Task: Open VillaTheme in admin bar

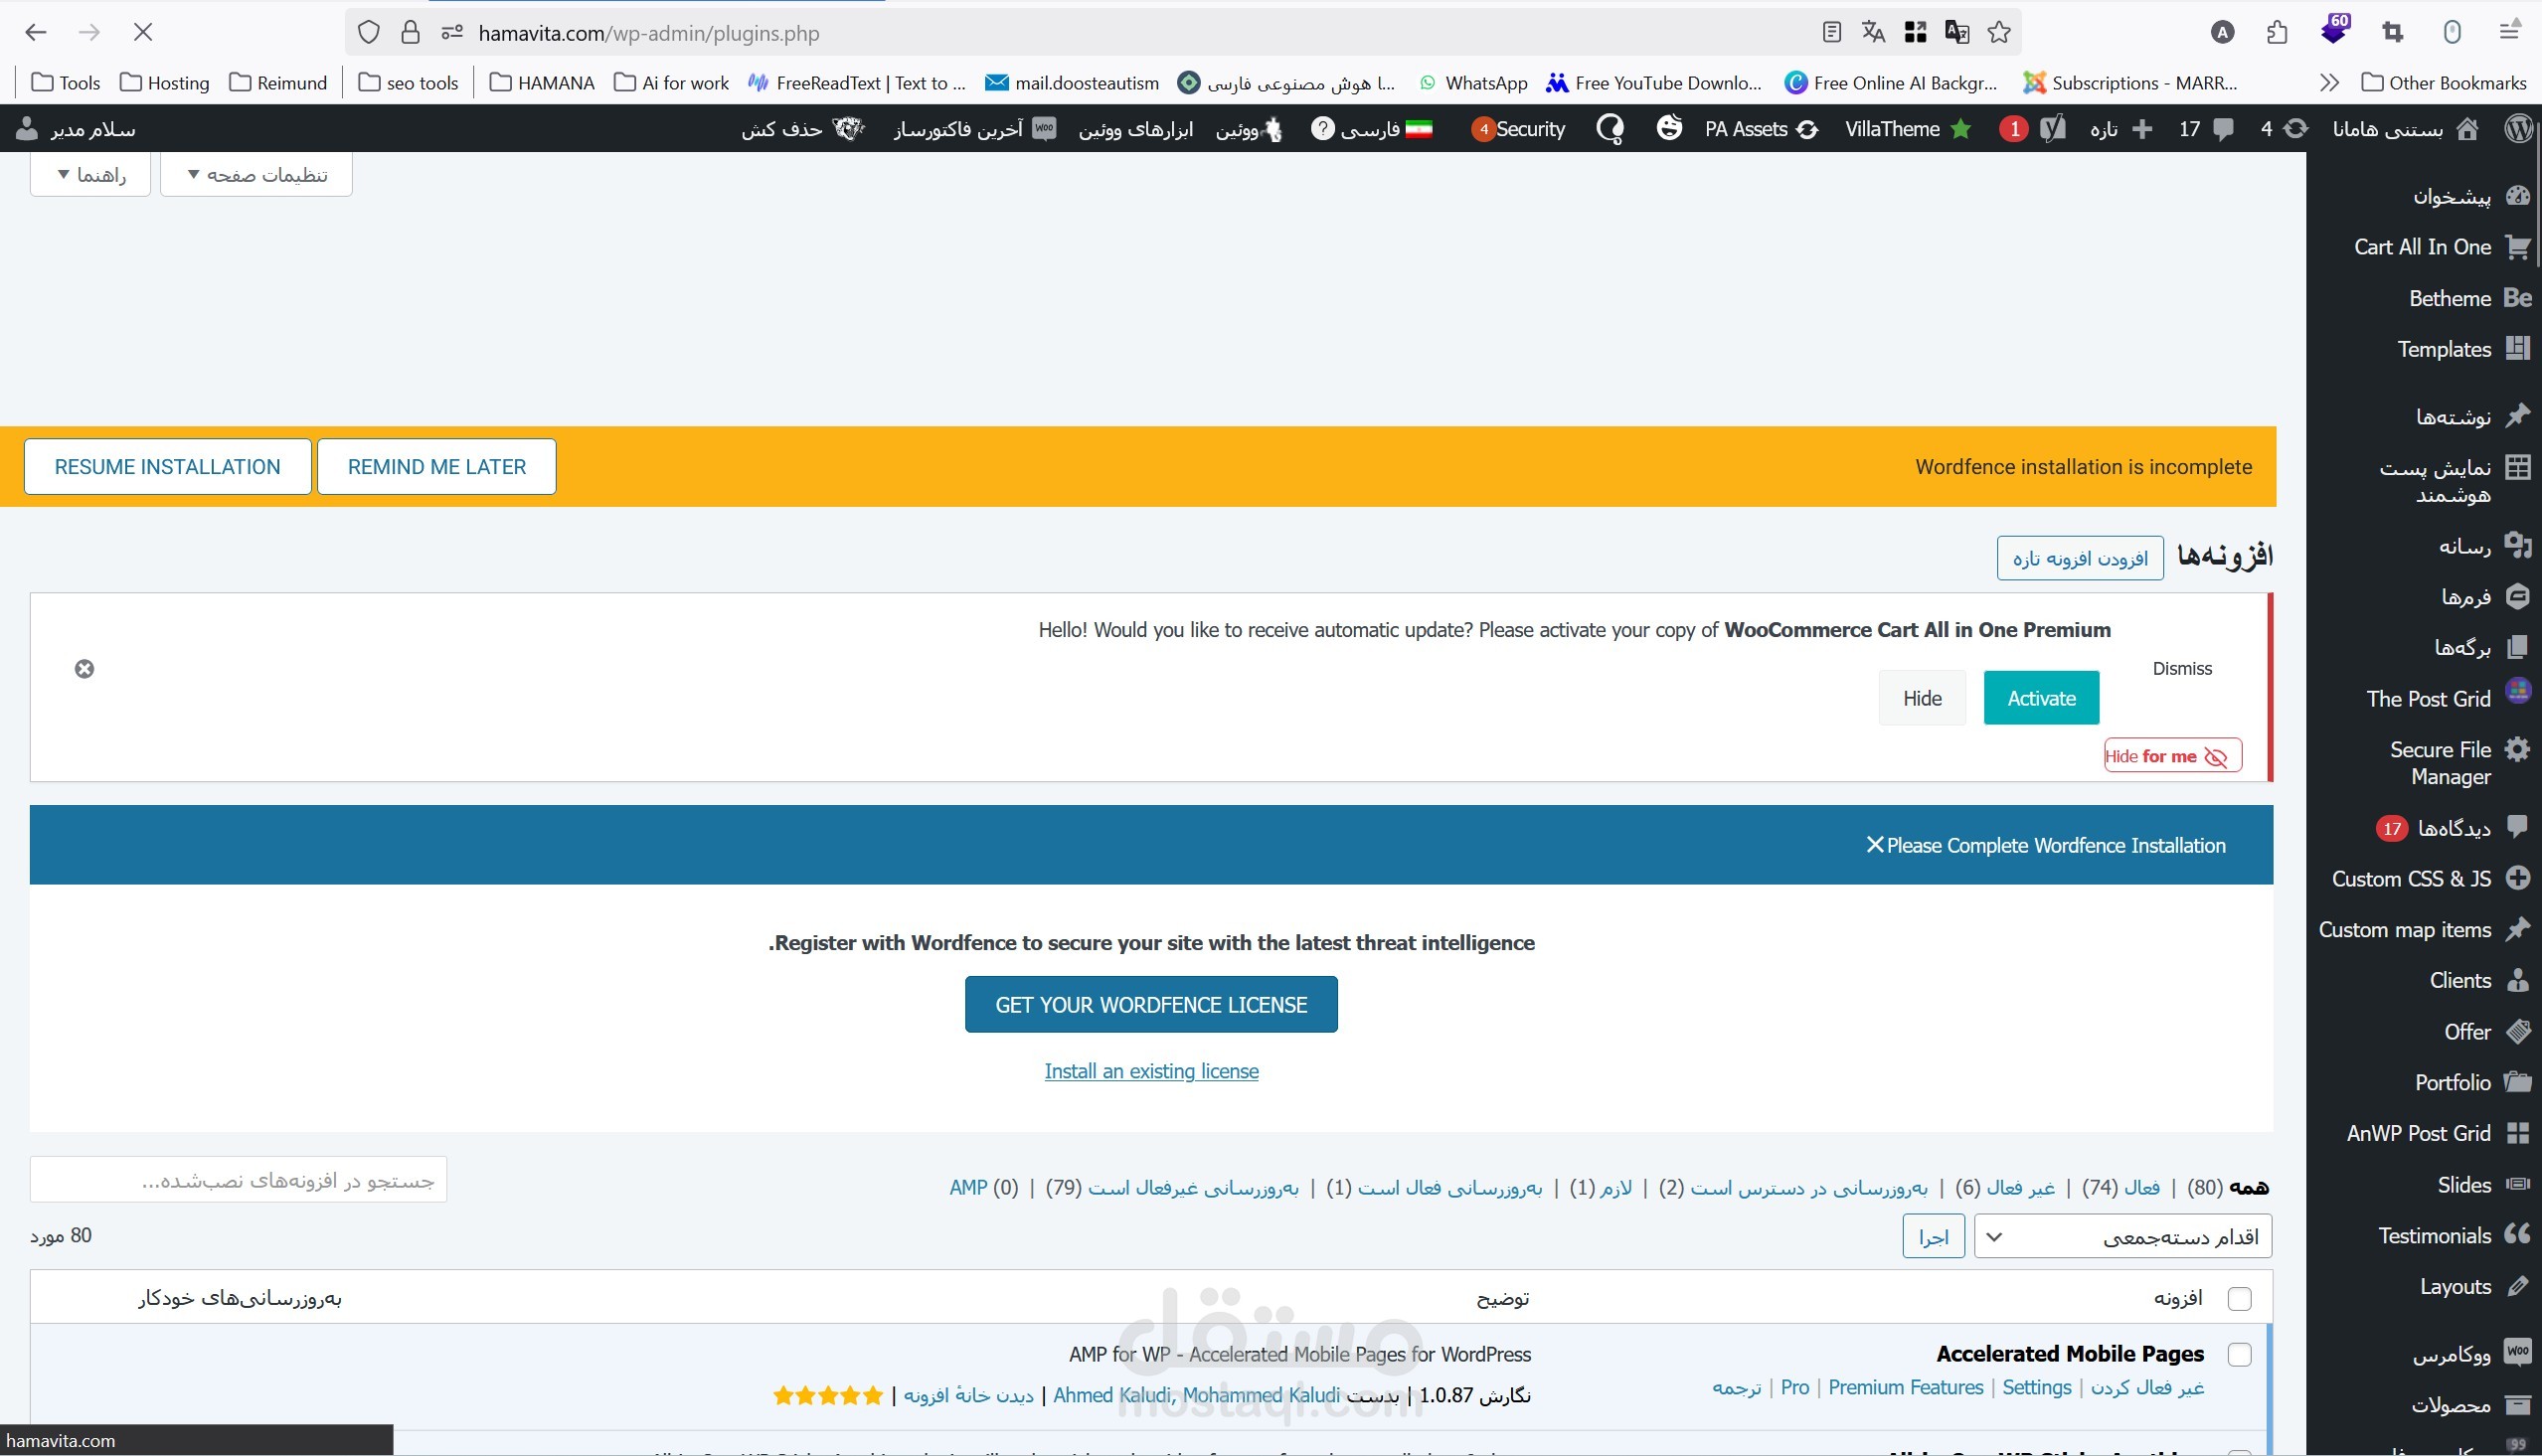Action: click(1908, 129)
